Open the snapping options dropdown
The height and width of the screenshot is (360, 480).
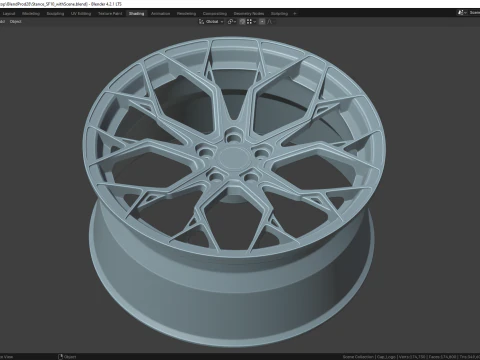pos(251,22)
